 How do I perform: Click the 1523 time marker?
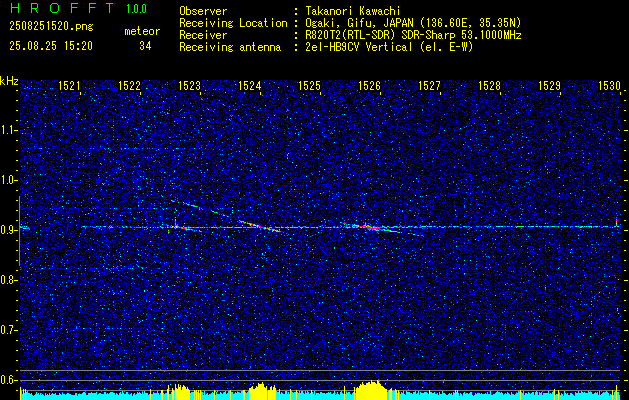coord(189,85)
